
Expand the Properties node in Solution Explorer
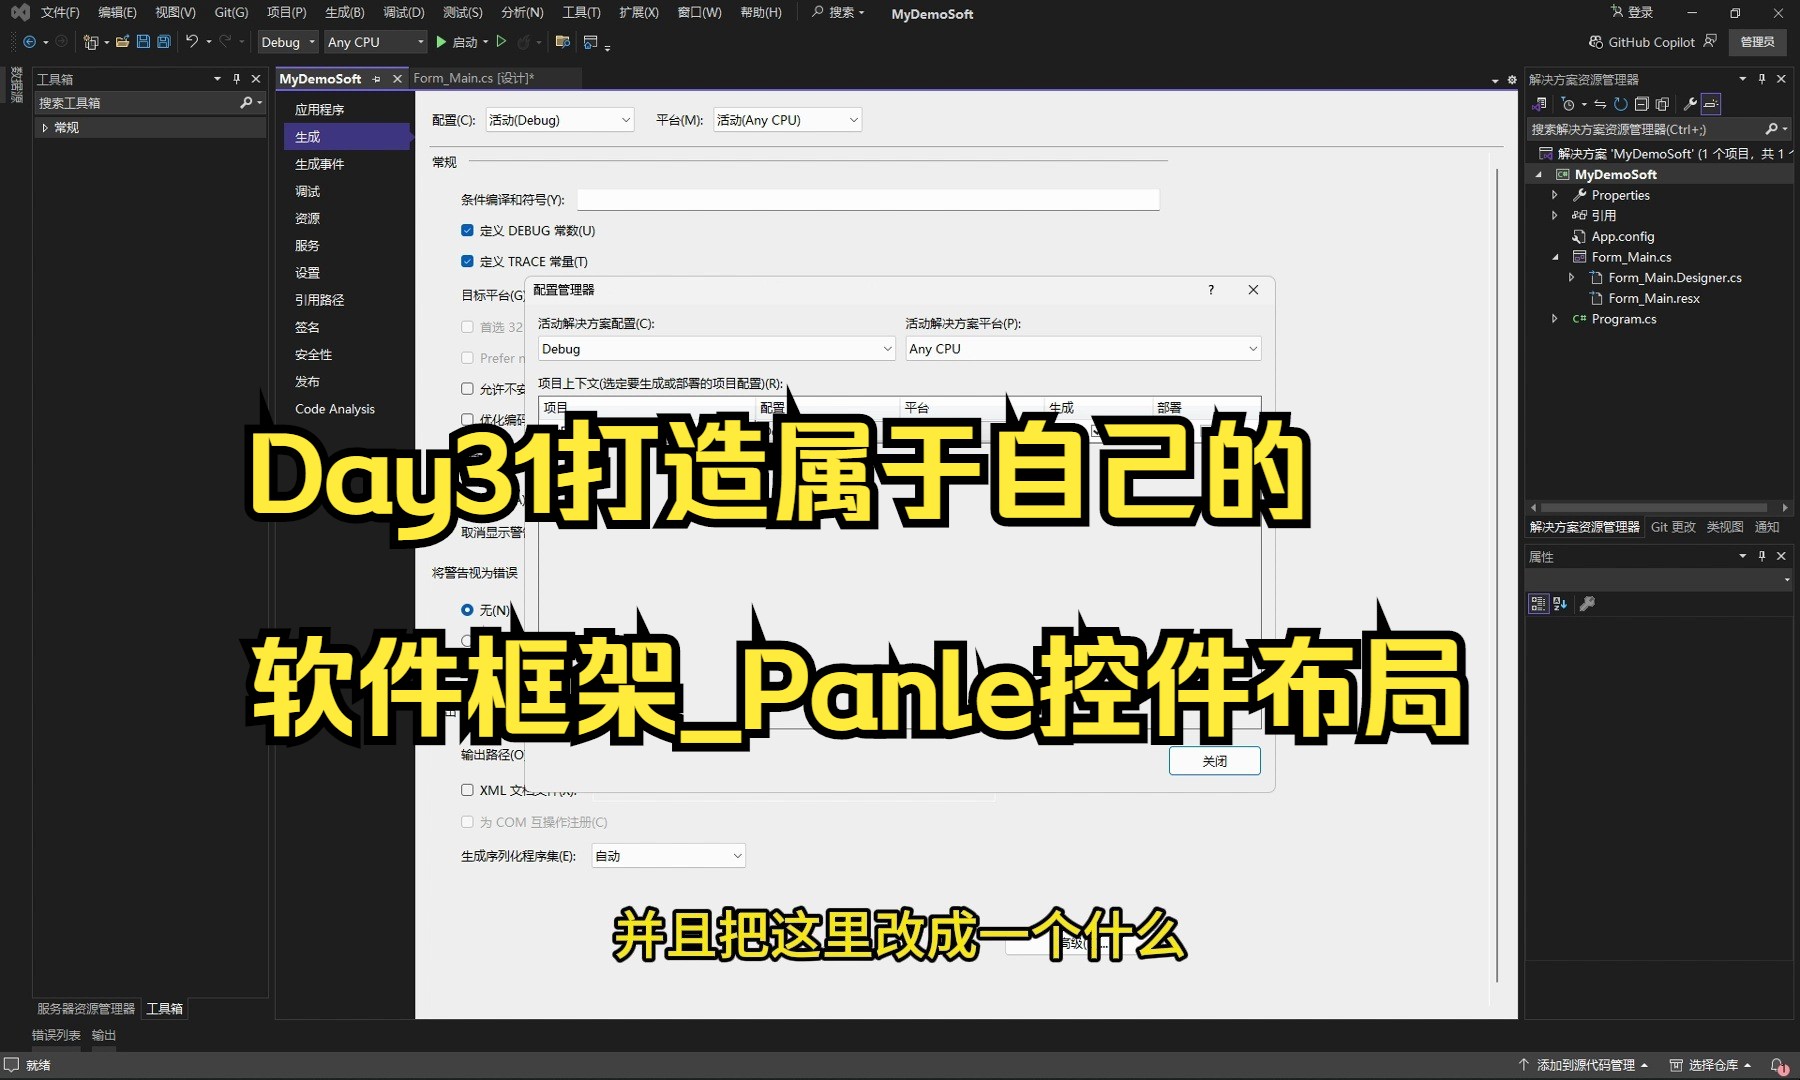1554,195
